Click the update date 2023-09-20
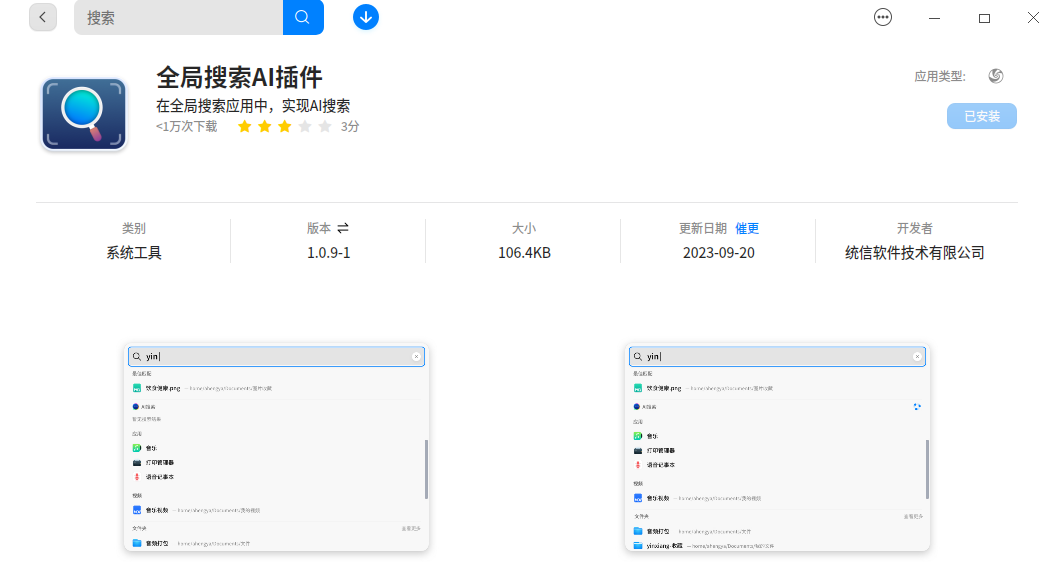Screen dimensions: 1046x580 point(718,253)
